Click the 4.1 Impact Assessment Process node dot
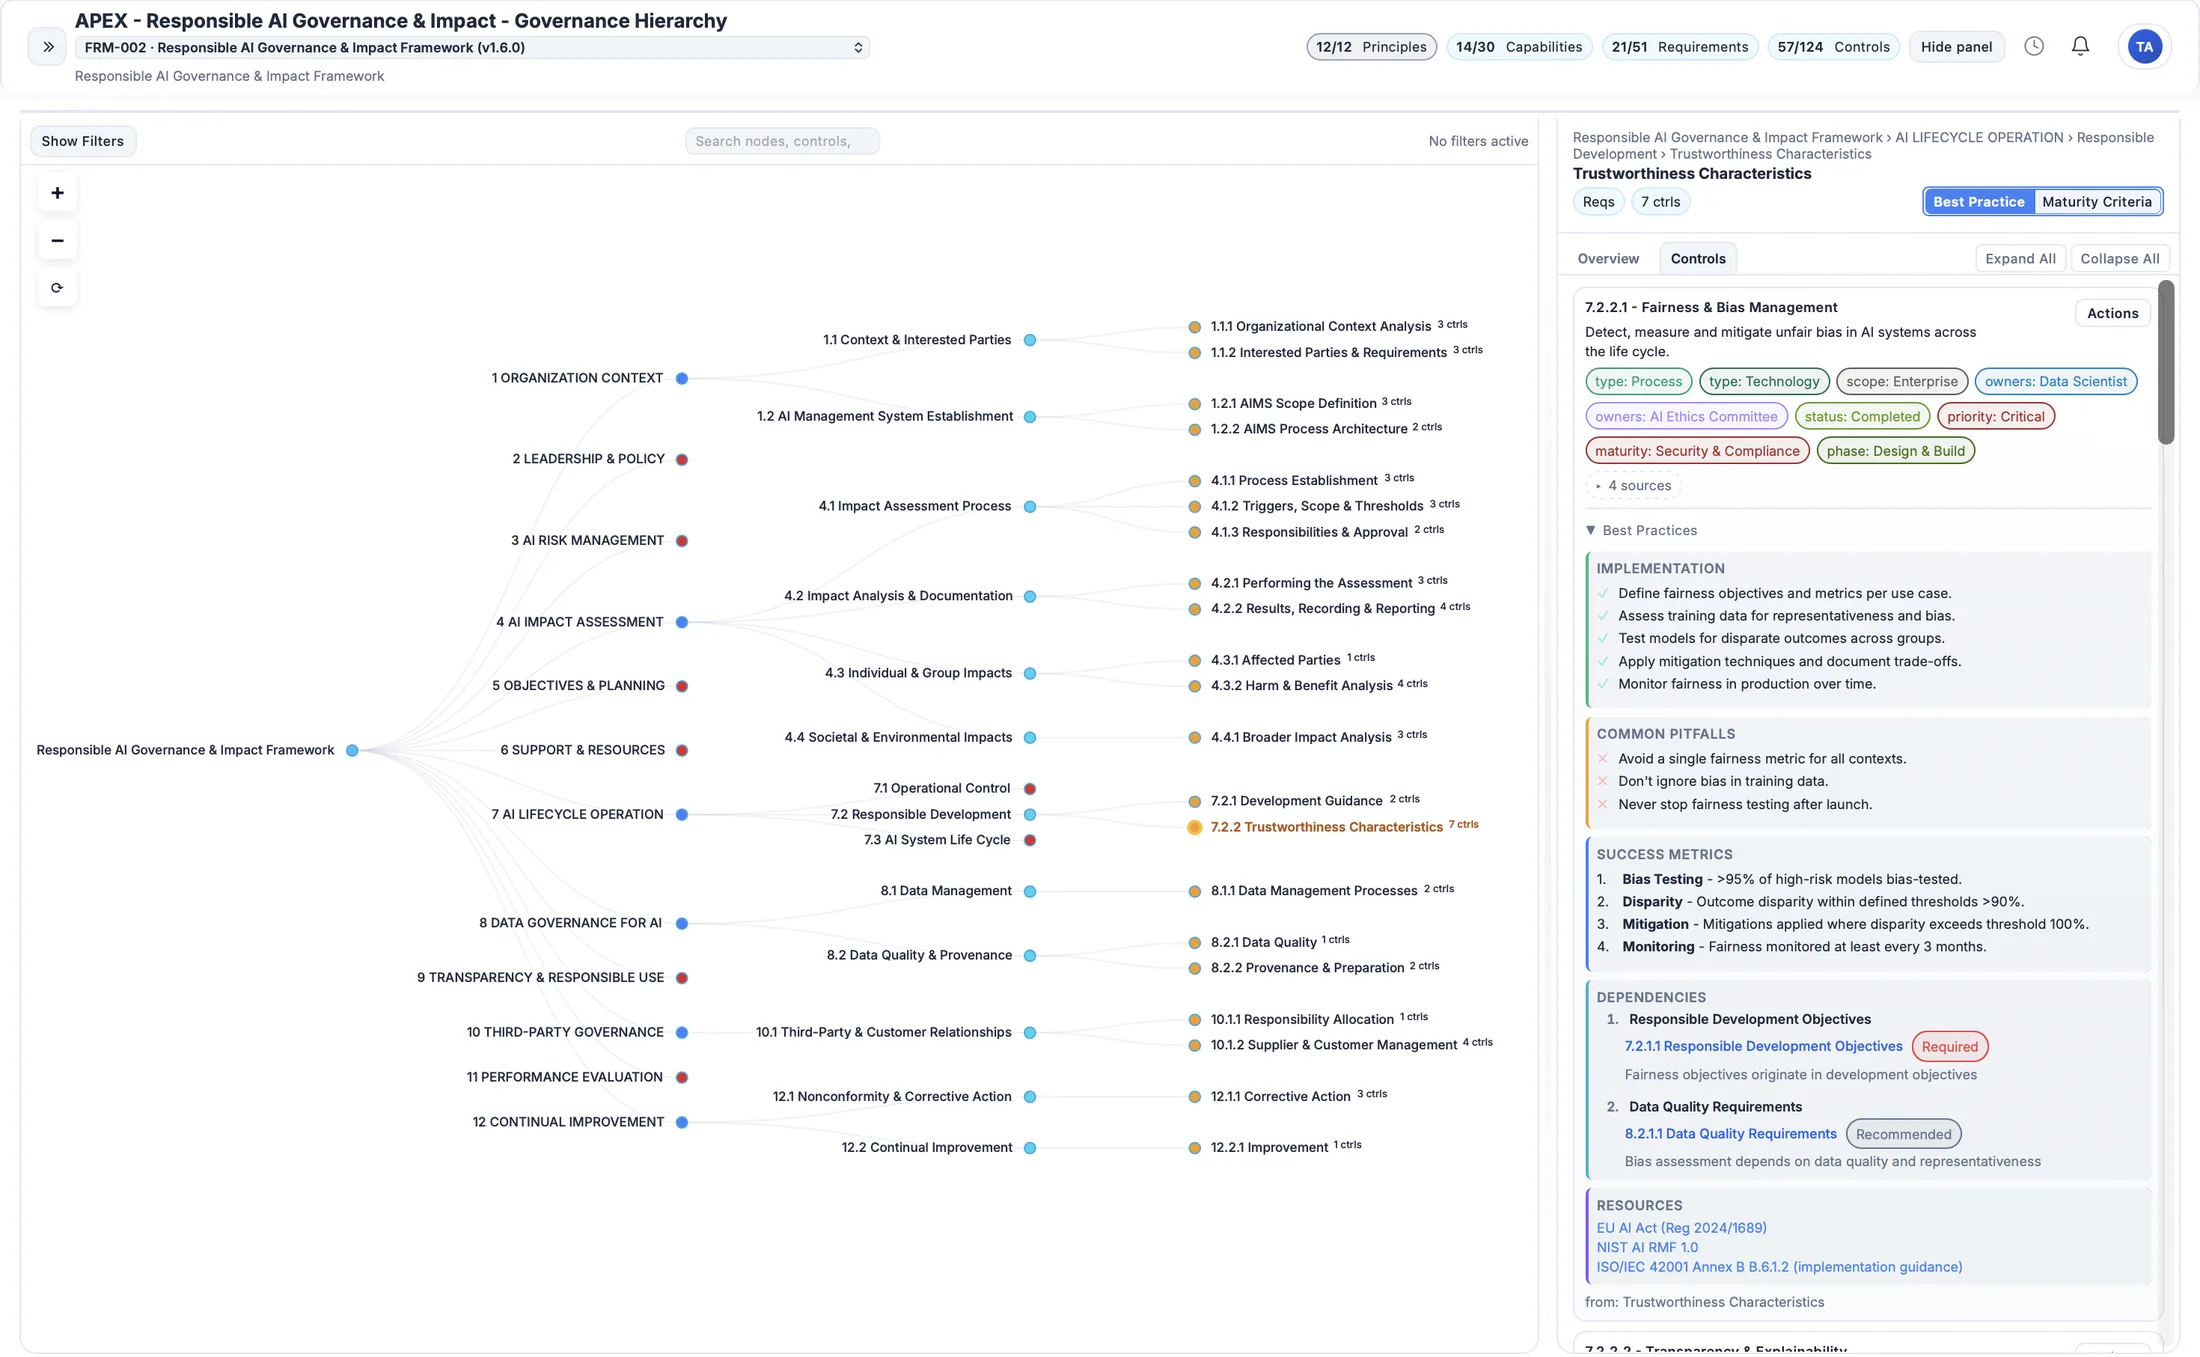This screenshot has height=1357, width=2200. pyautogui.click(x=1030, y=507)
